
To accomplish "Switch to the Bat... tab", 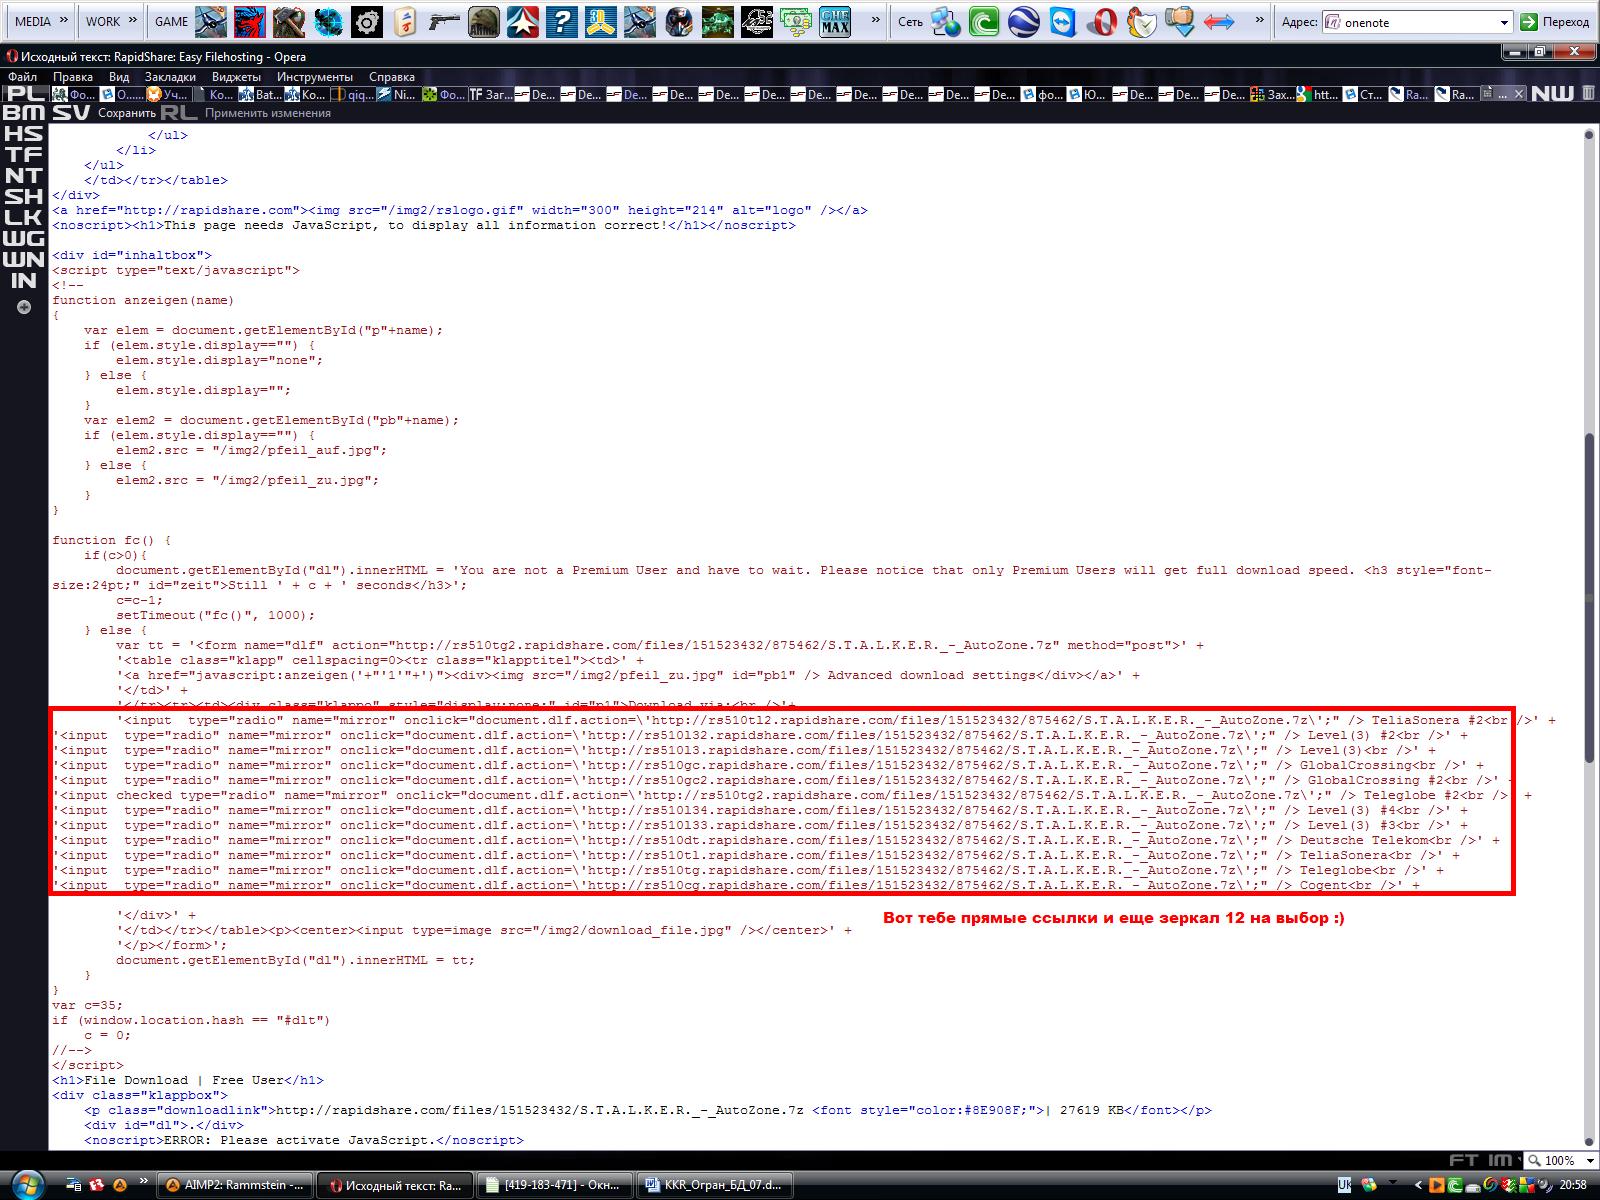I will [x=261, y=94].
